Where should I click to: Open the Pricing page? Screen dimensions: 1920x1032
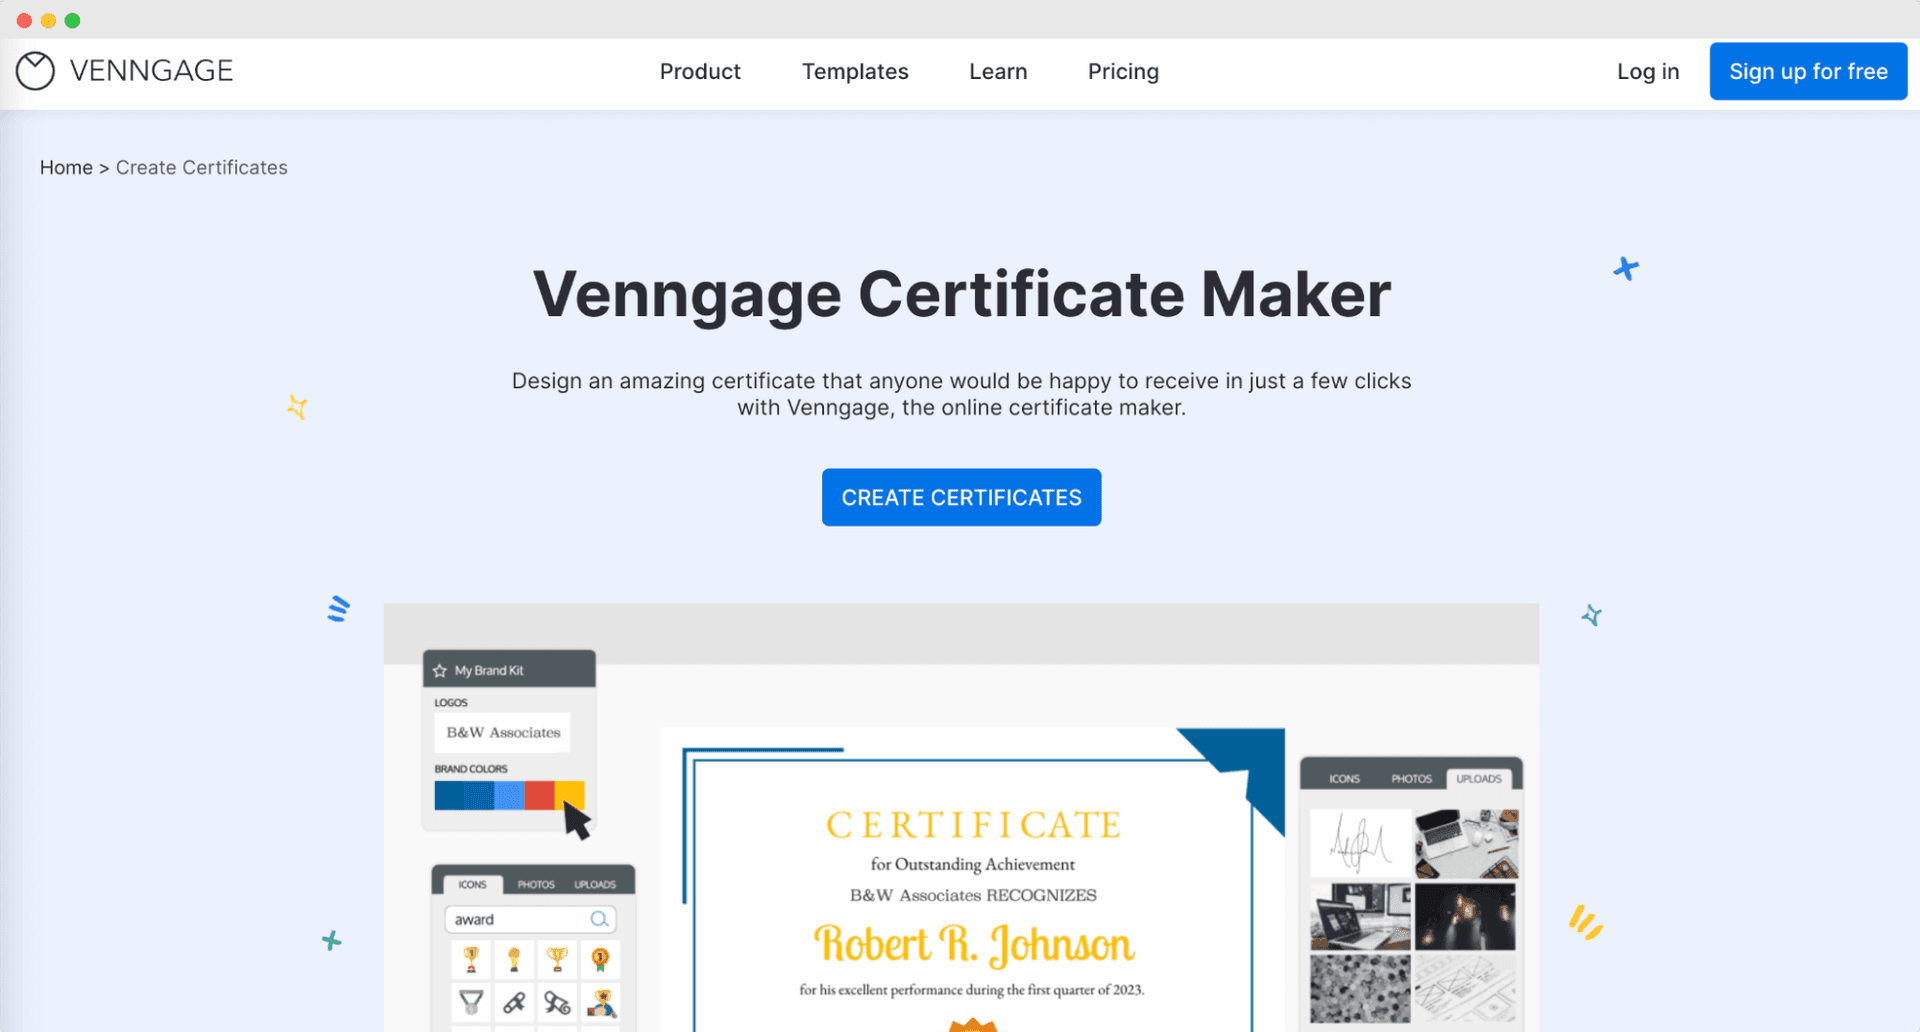(x=1123, y=71)
